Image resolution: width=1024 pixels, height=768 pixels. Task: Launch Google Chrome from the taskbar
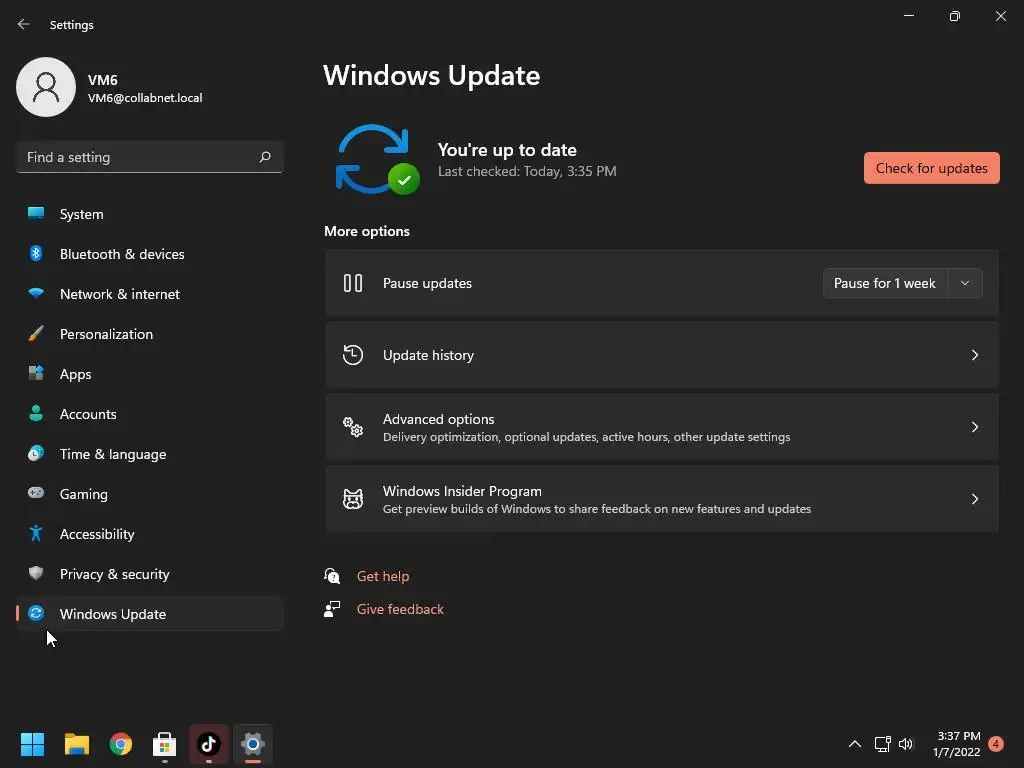121,744
